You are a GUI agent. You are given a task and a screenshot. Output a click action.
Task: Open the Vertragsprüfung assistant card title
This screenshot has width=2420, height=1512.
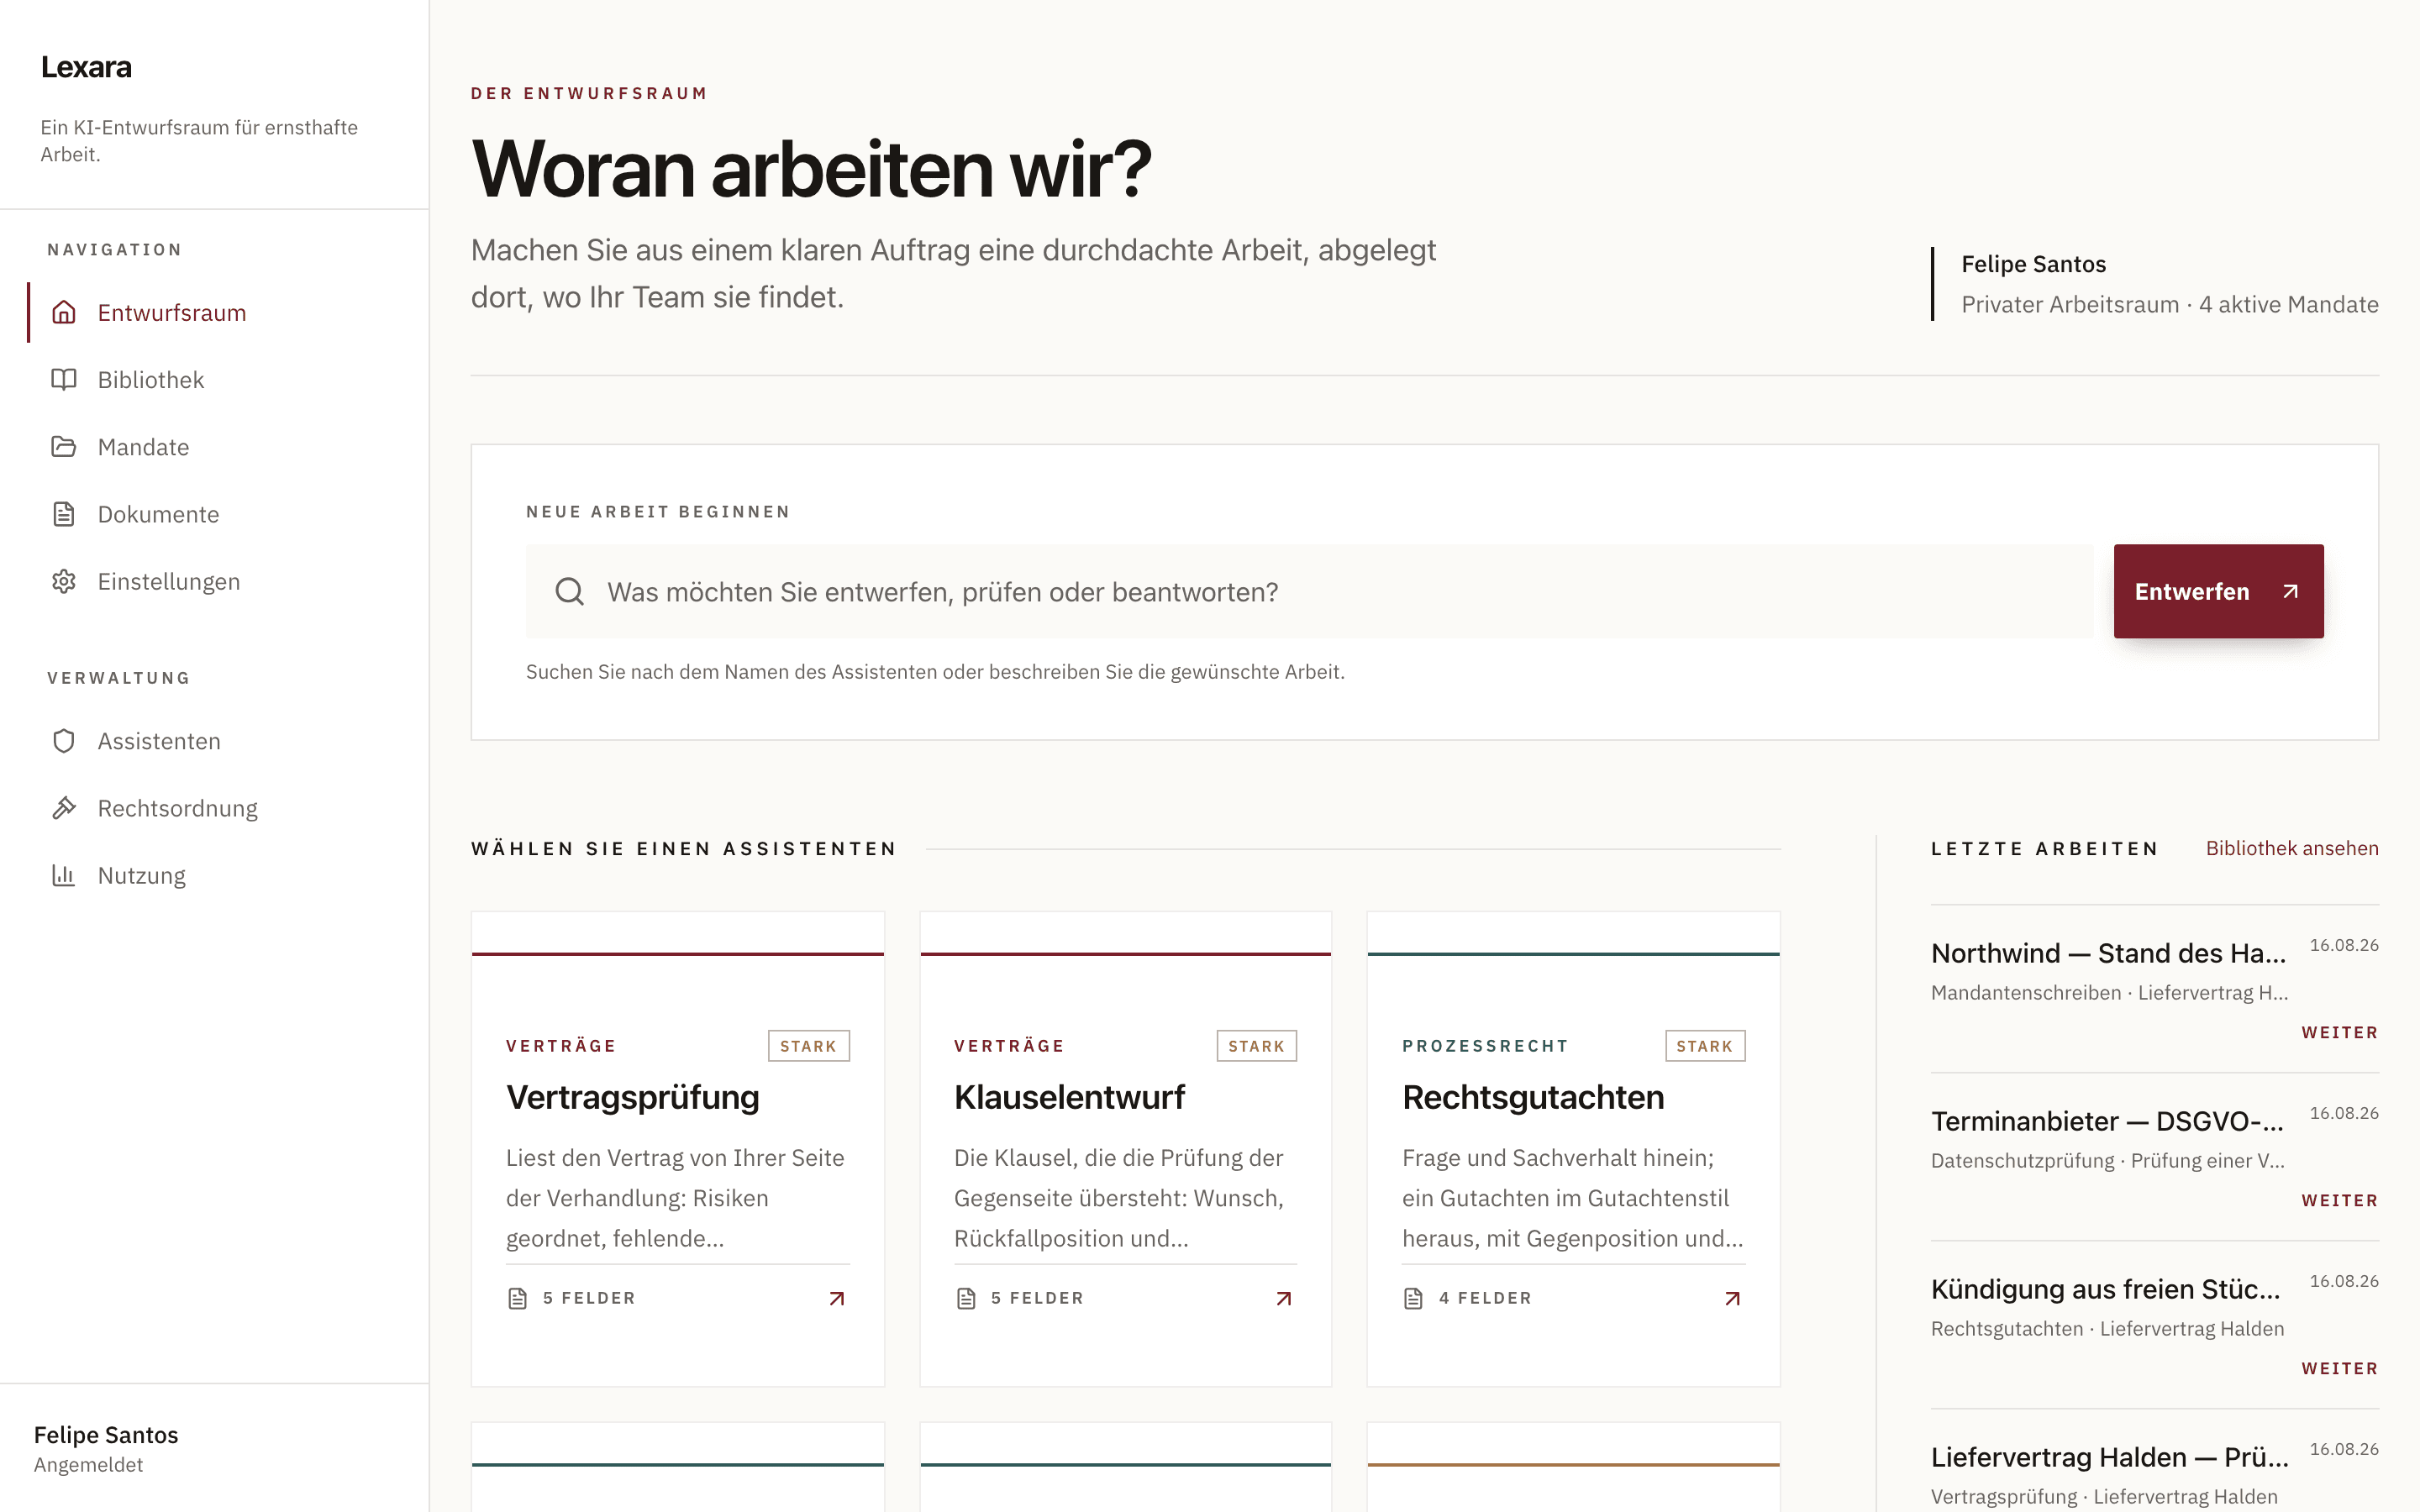coord(632,1097)
